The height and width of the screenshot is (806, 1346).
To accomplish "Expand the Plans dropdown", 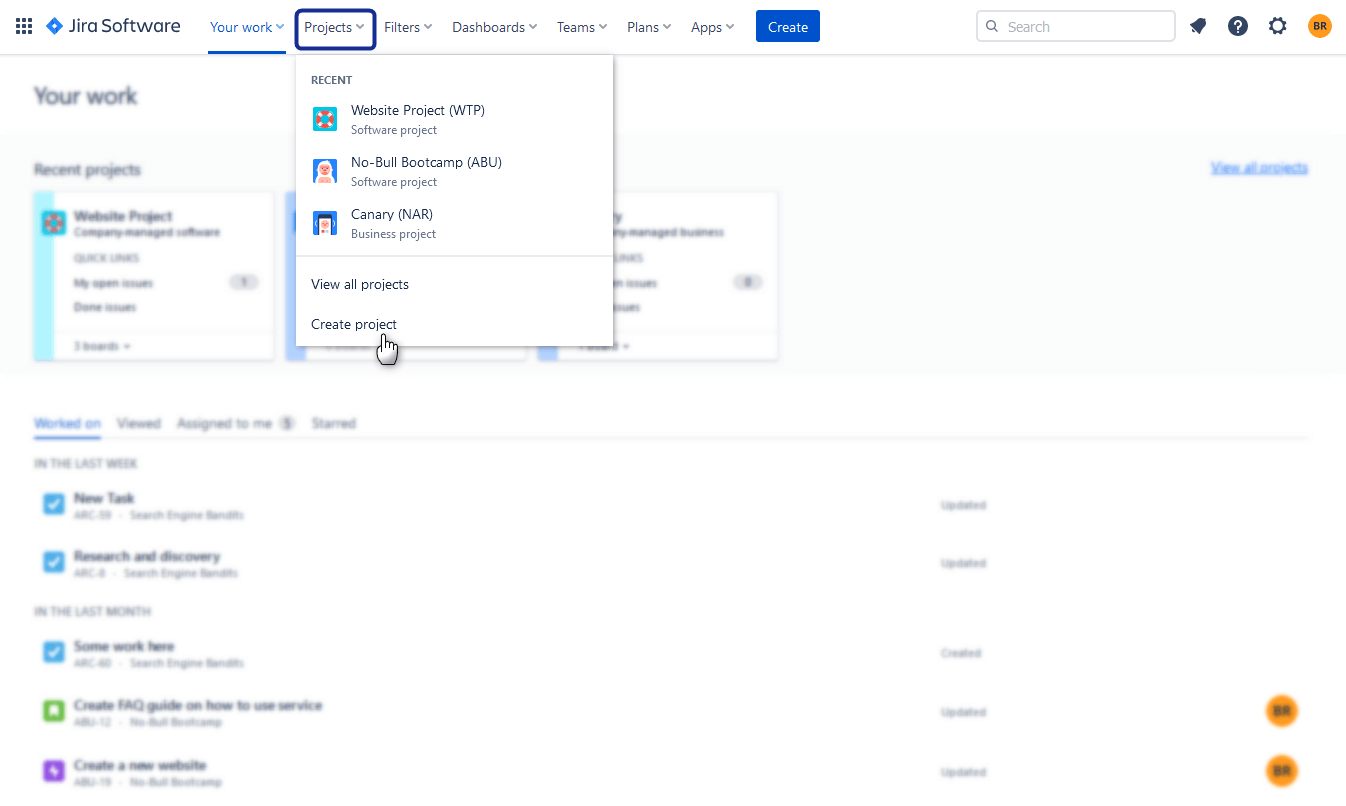I will click(x=649, y=27).
